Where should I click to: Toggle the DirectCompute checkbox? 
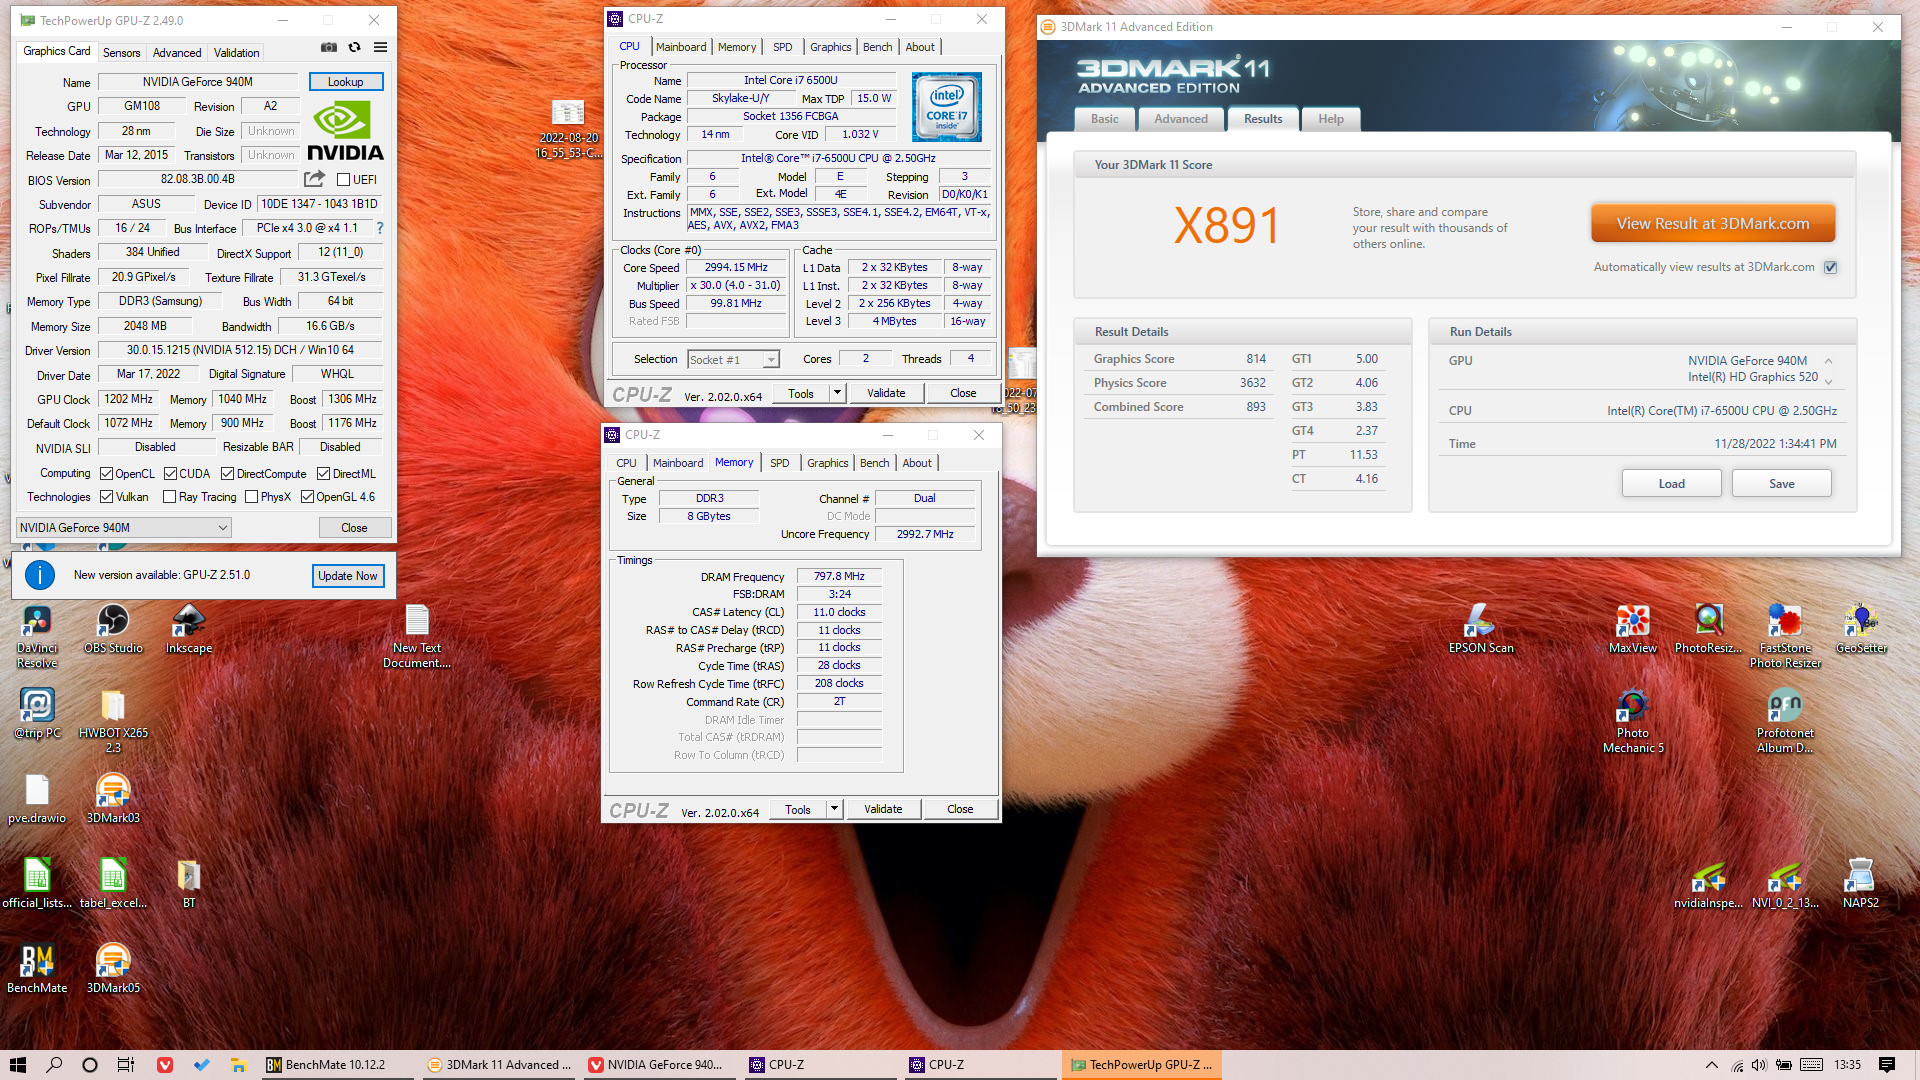point(228,474)
